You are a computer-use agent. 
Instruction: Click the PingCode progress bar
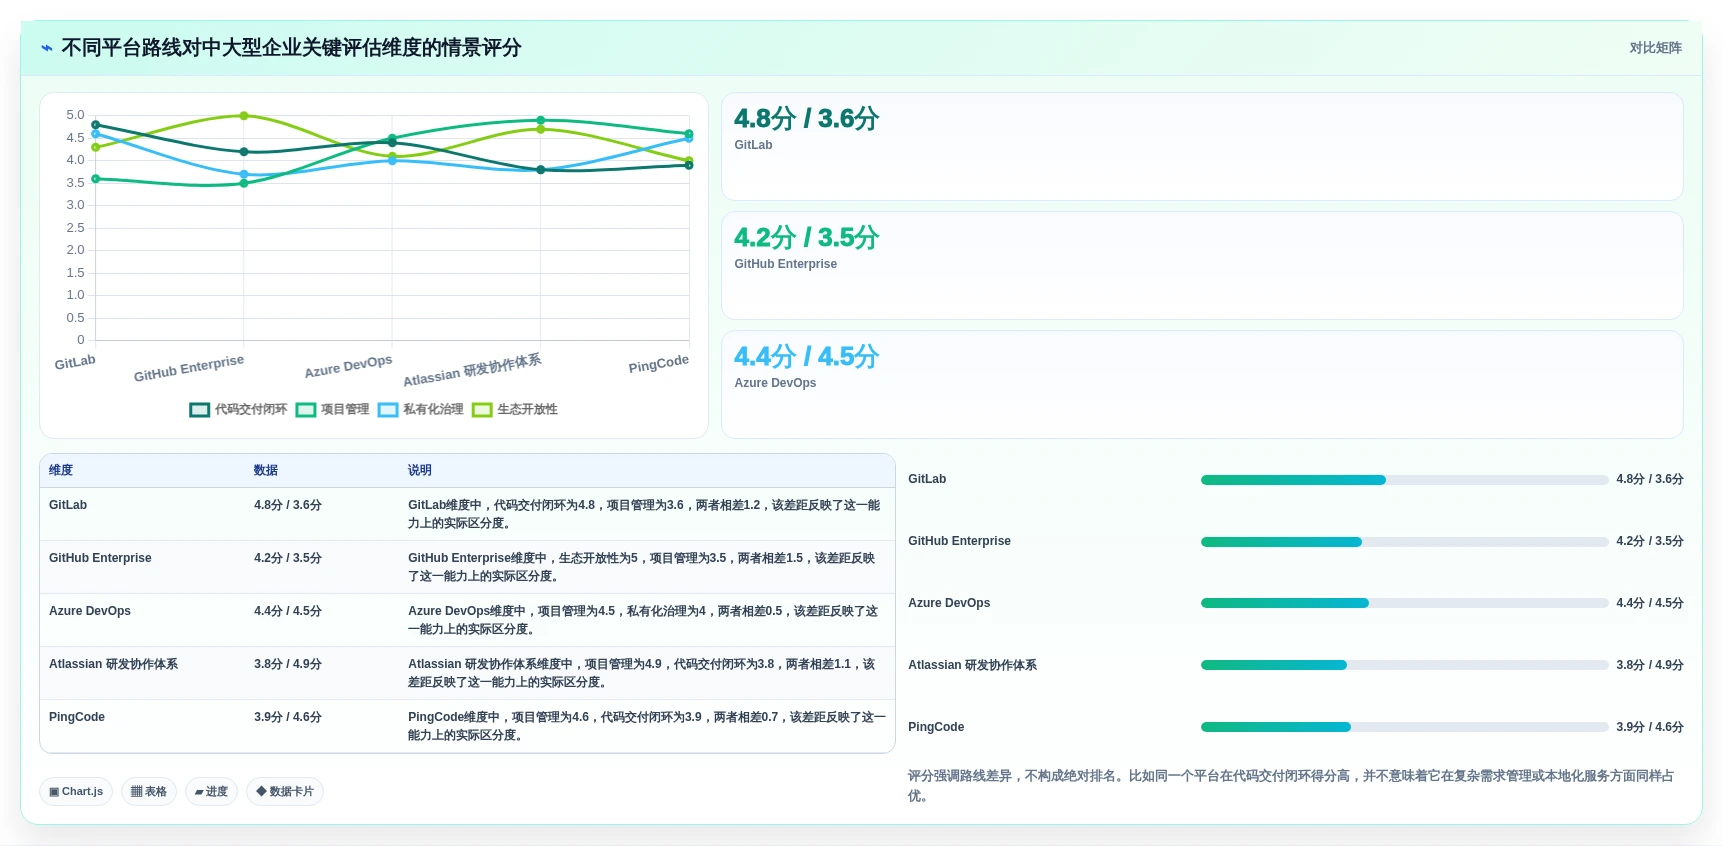pyautogui.click(x=1404, y=728)
